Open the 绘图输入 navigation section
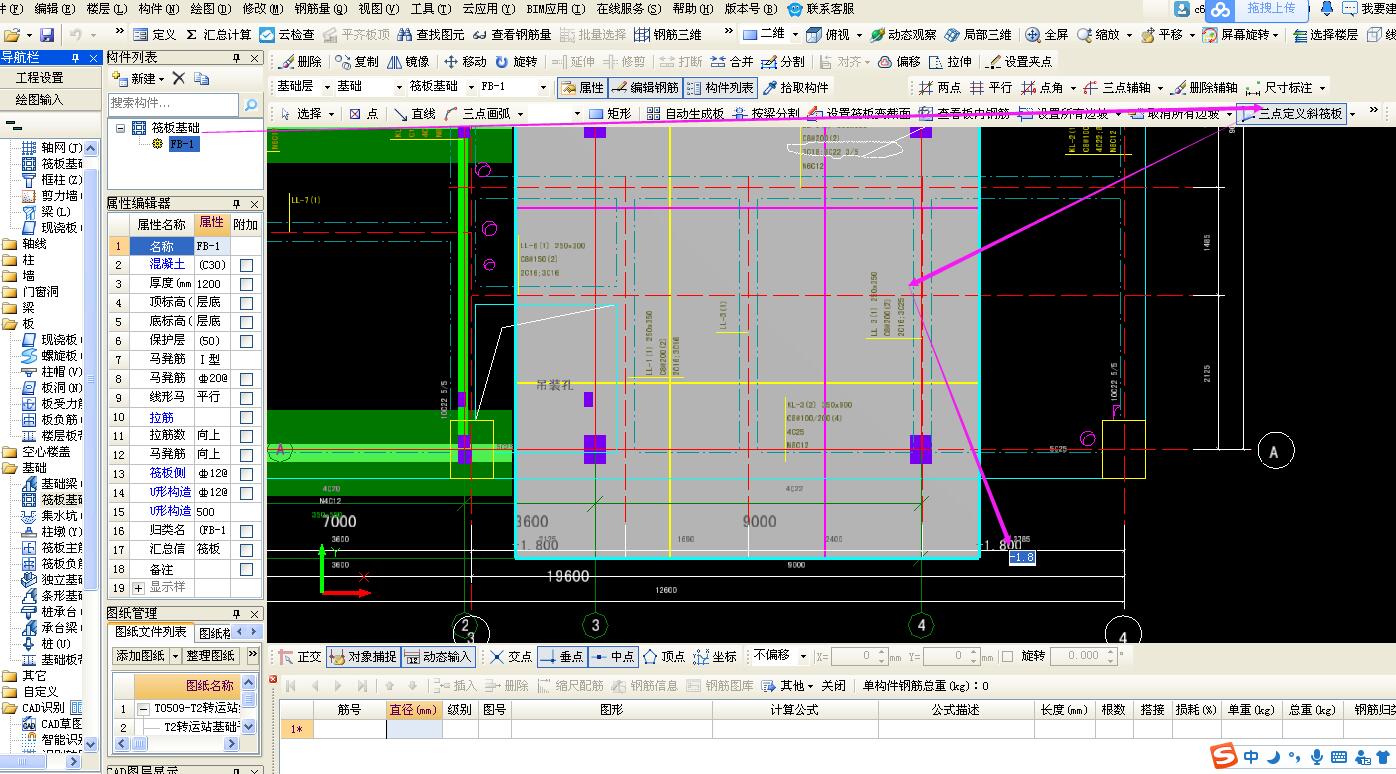The height and width of the screenshot is (774, 1396). [x=39, y=100]
